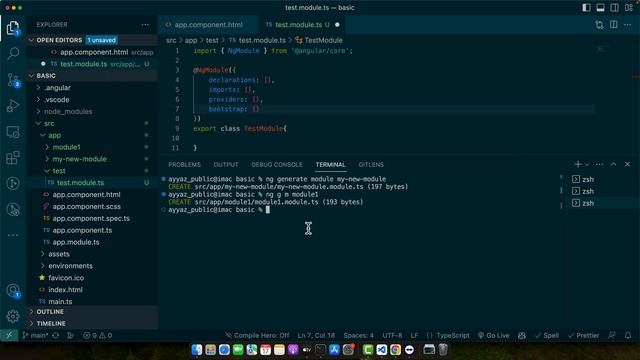
Task: Toggle the Spell checker status item
Action: click(547, 336)
